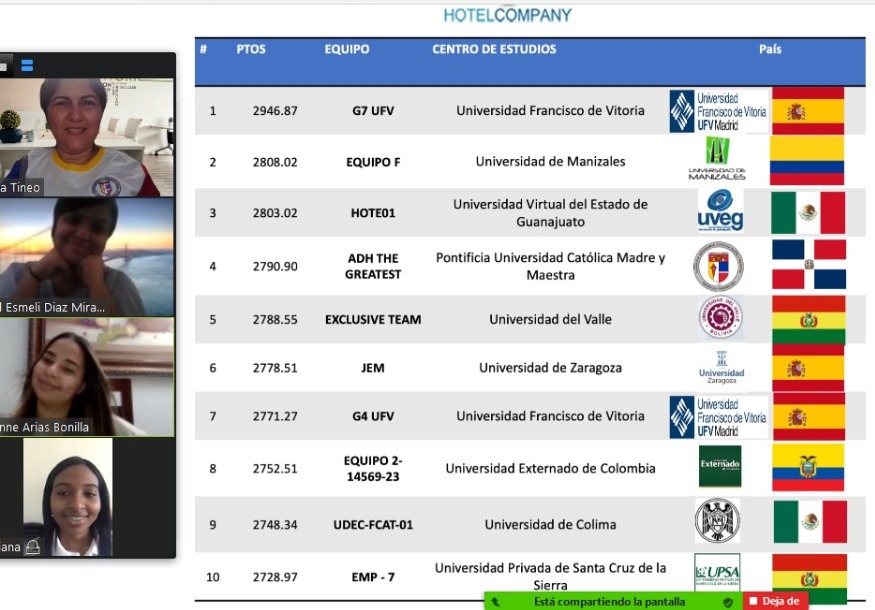Image resolution: width=875 pixels, height=610 pixels.
Task: Click the Mexico flag in HOTE01 row
Action: pos(808,212)
